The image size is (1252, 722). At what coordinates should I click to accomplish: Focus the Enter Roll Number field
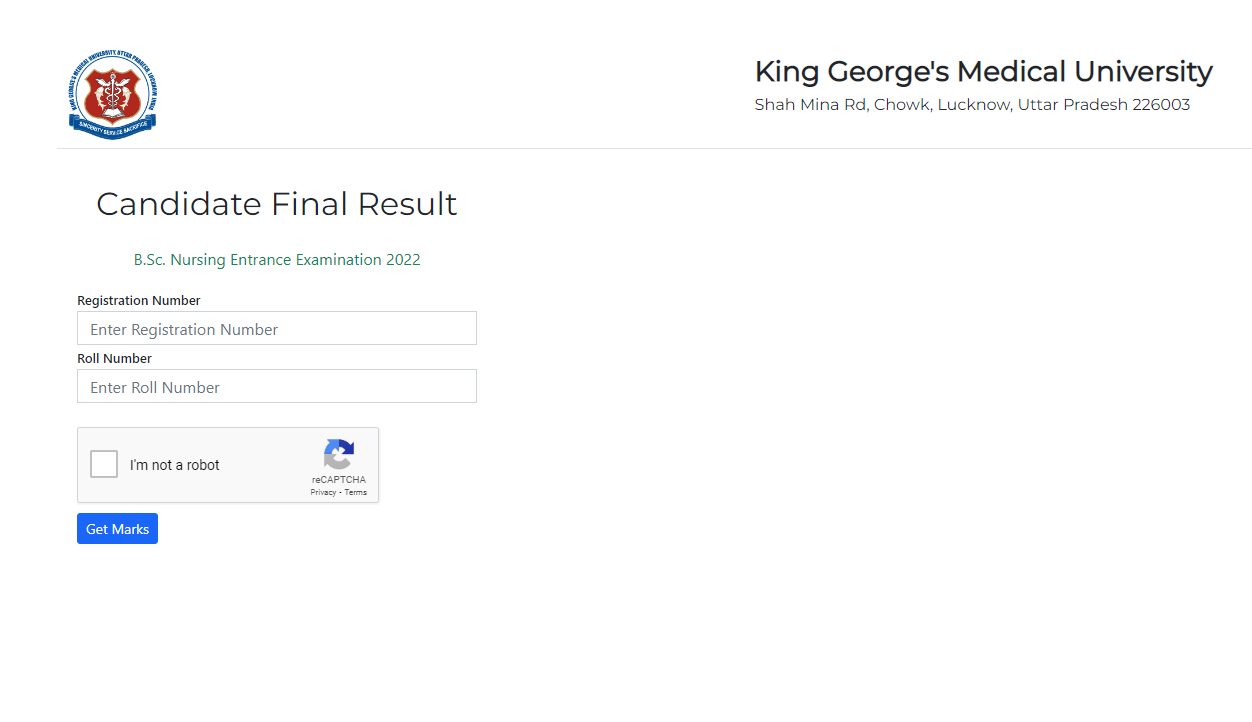tap(277, 387)
